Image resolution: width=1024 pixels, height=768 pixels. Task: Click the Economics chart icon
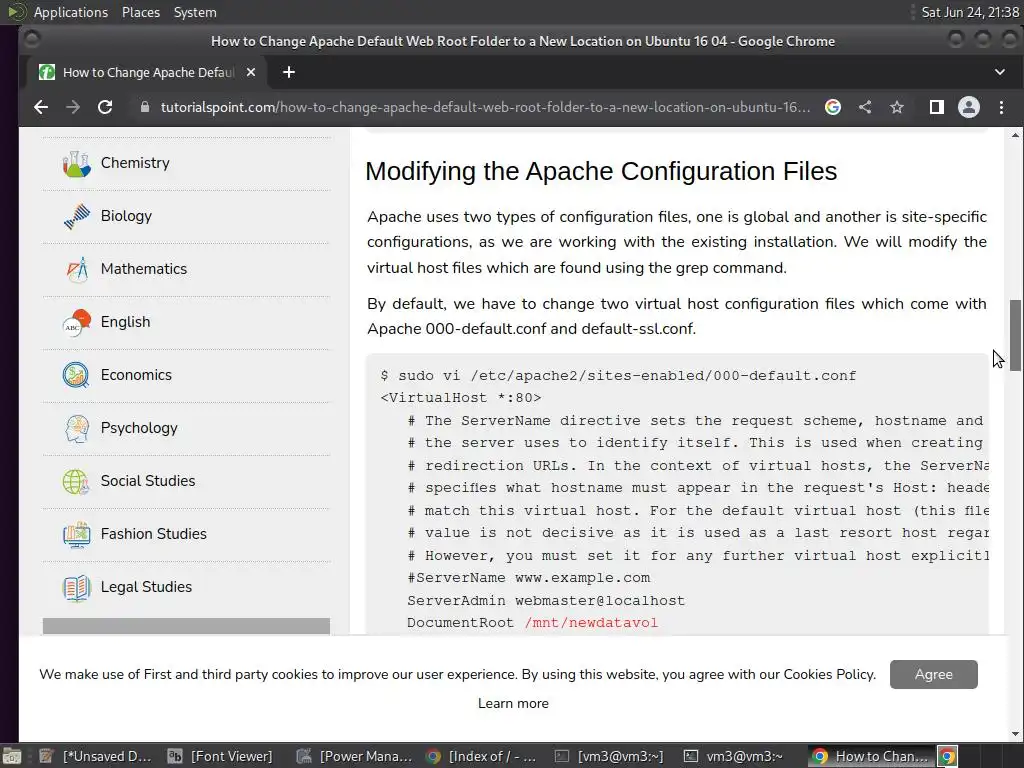pos(76,375)
